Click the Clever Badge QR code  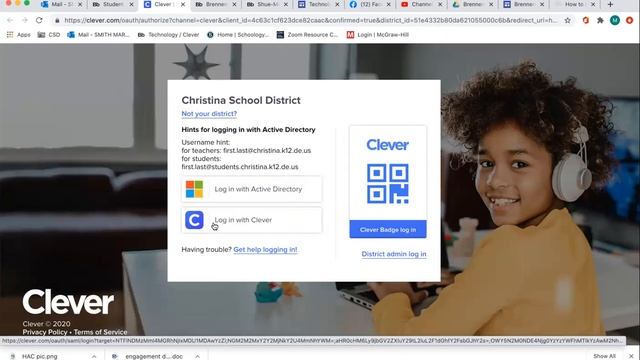coord(388,184)
